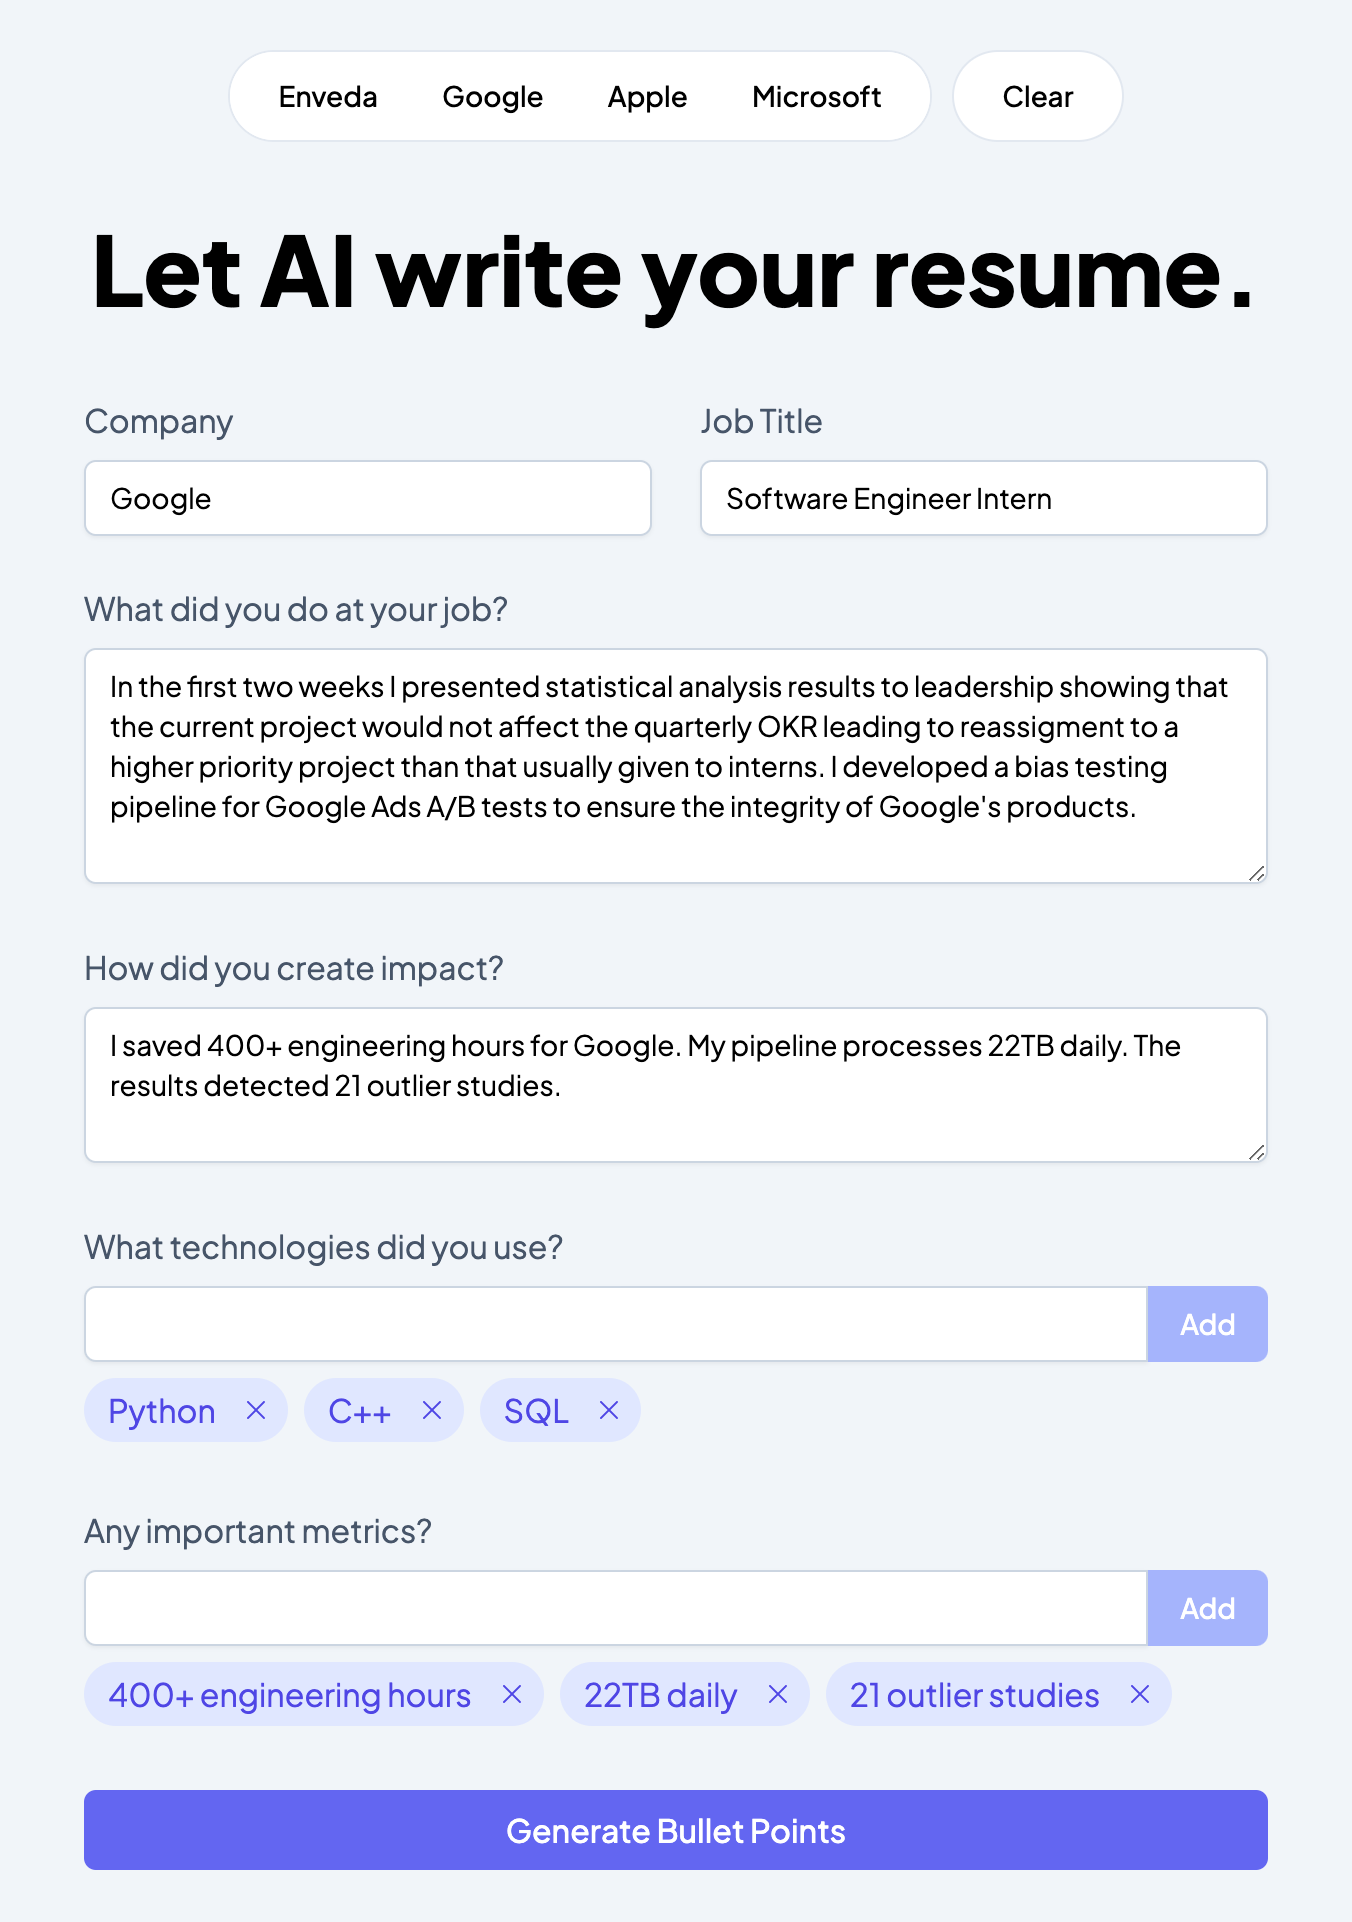
Task: Delete the 22TB daily metric tag
Action: pos(778,1694)
